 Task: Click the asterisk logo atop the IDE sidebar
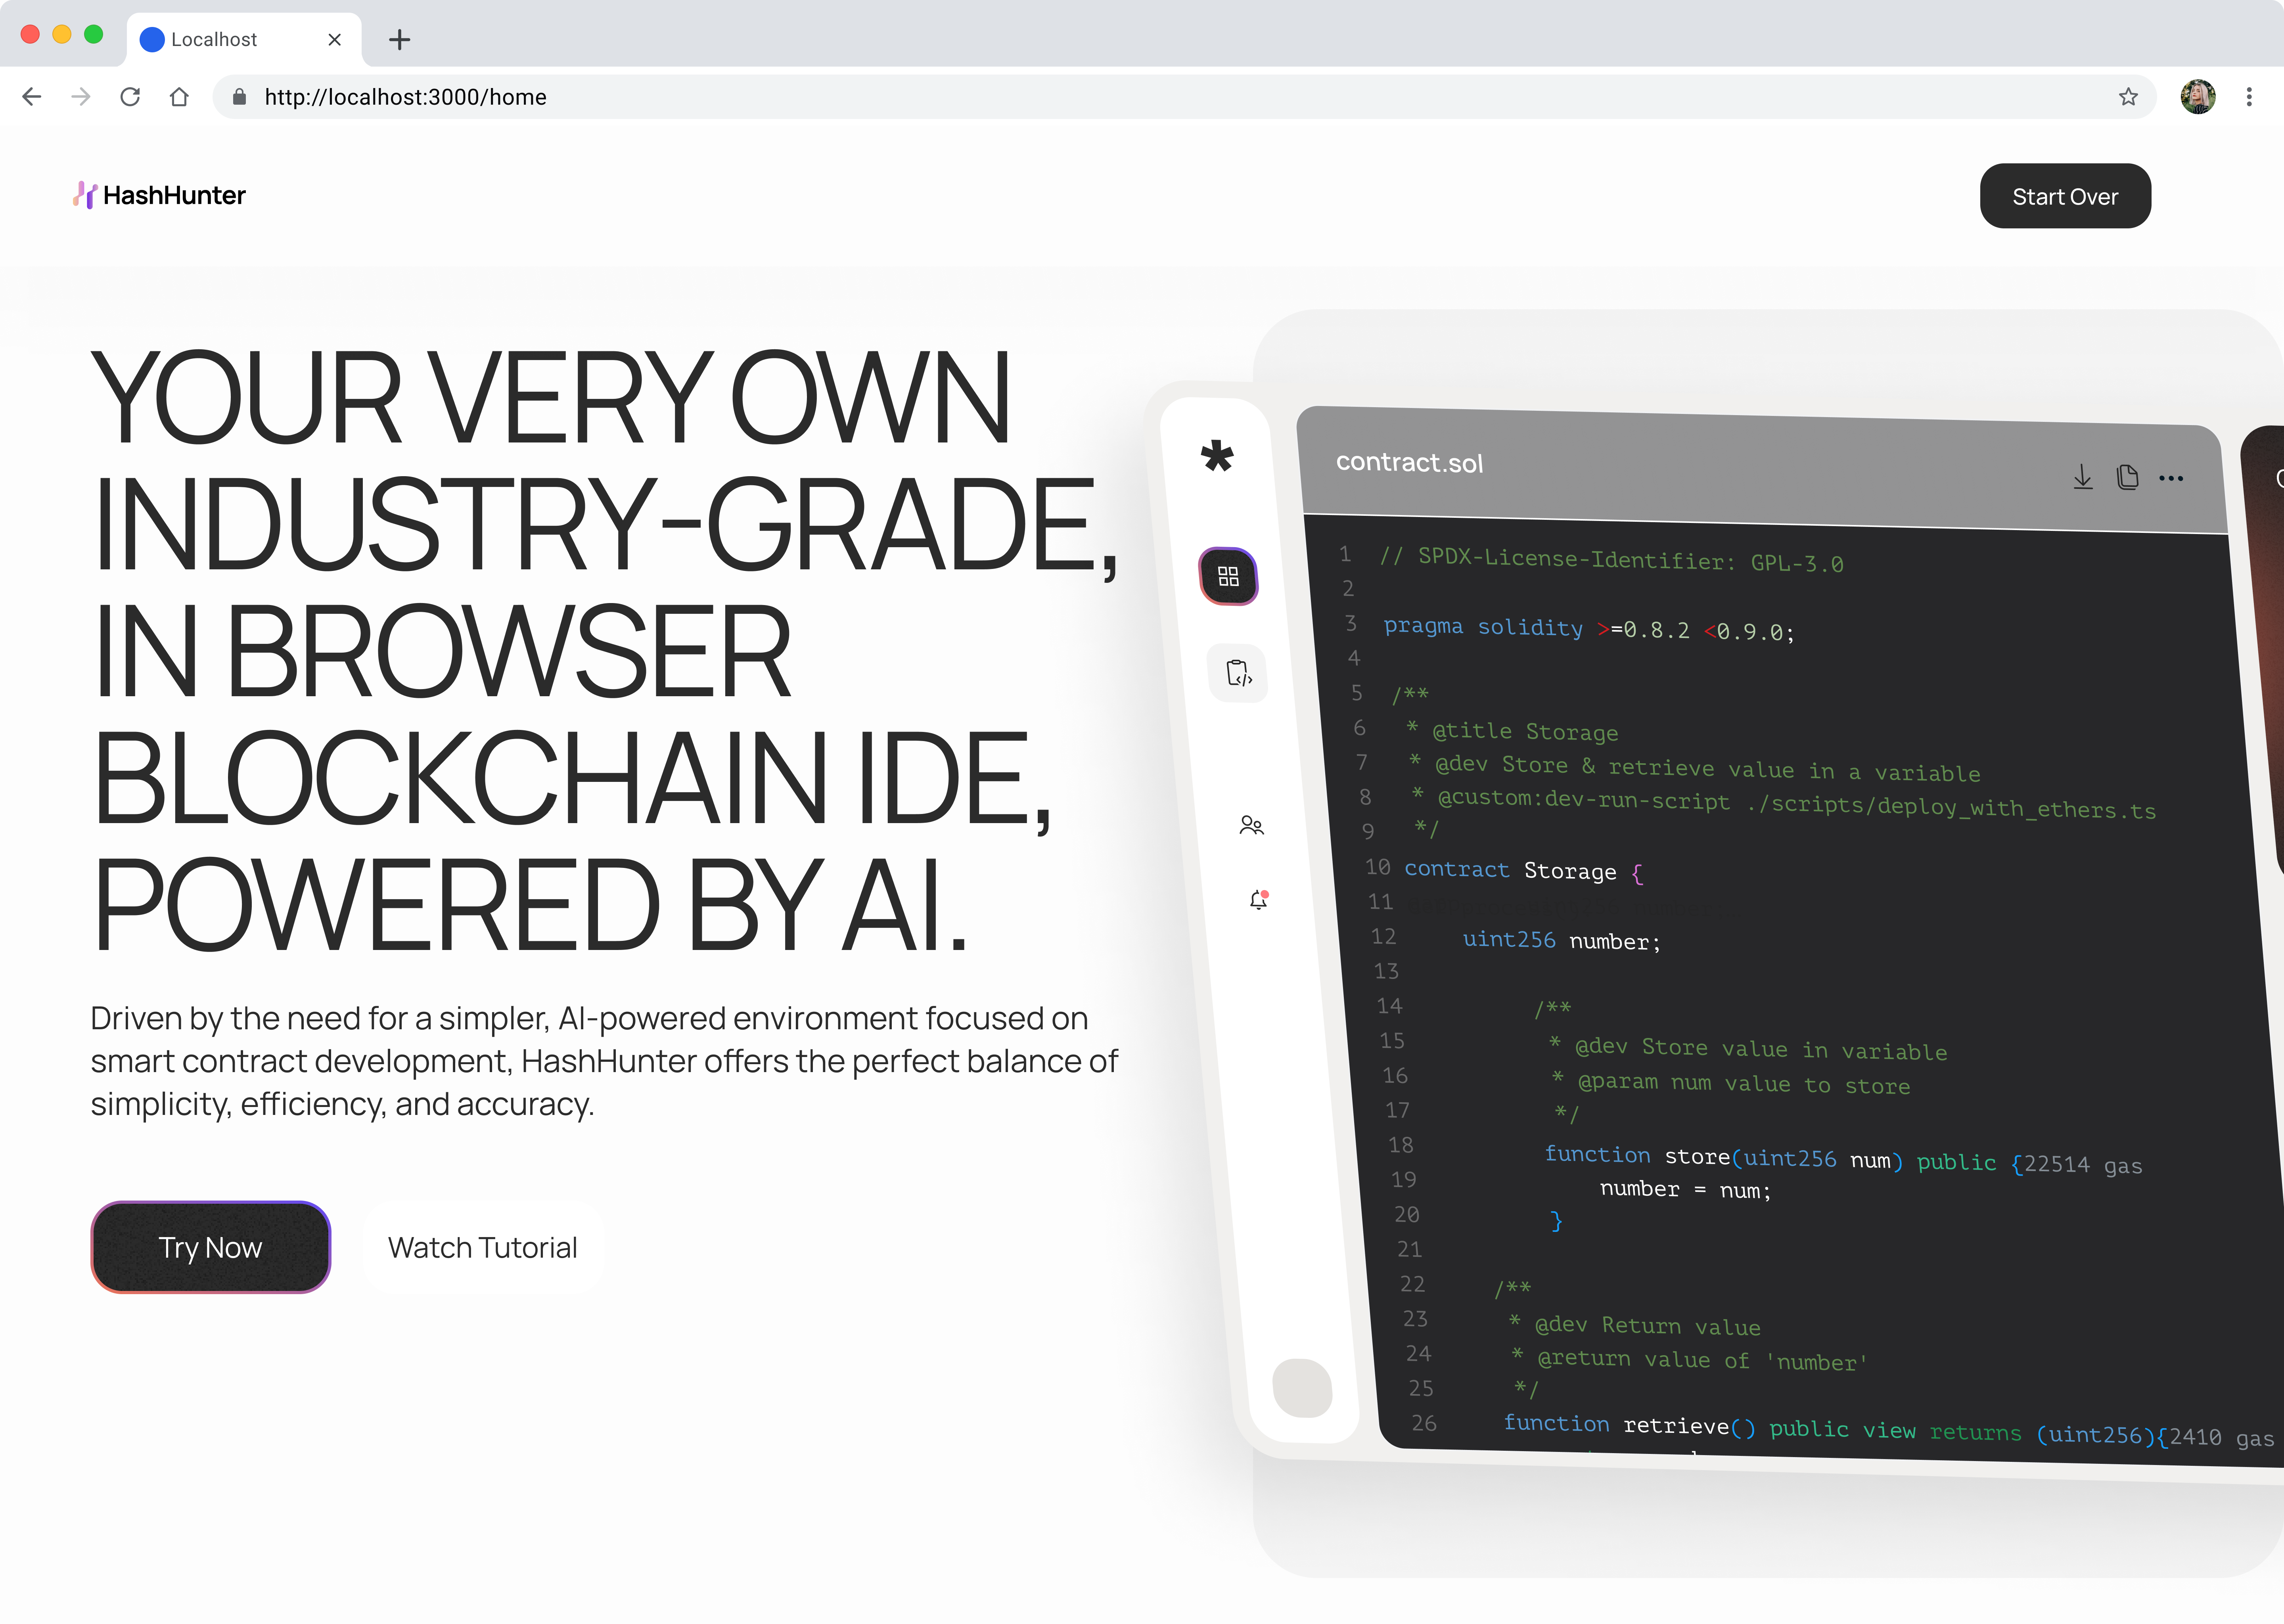(1216, 458)
